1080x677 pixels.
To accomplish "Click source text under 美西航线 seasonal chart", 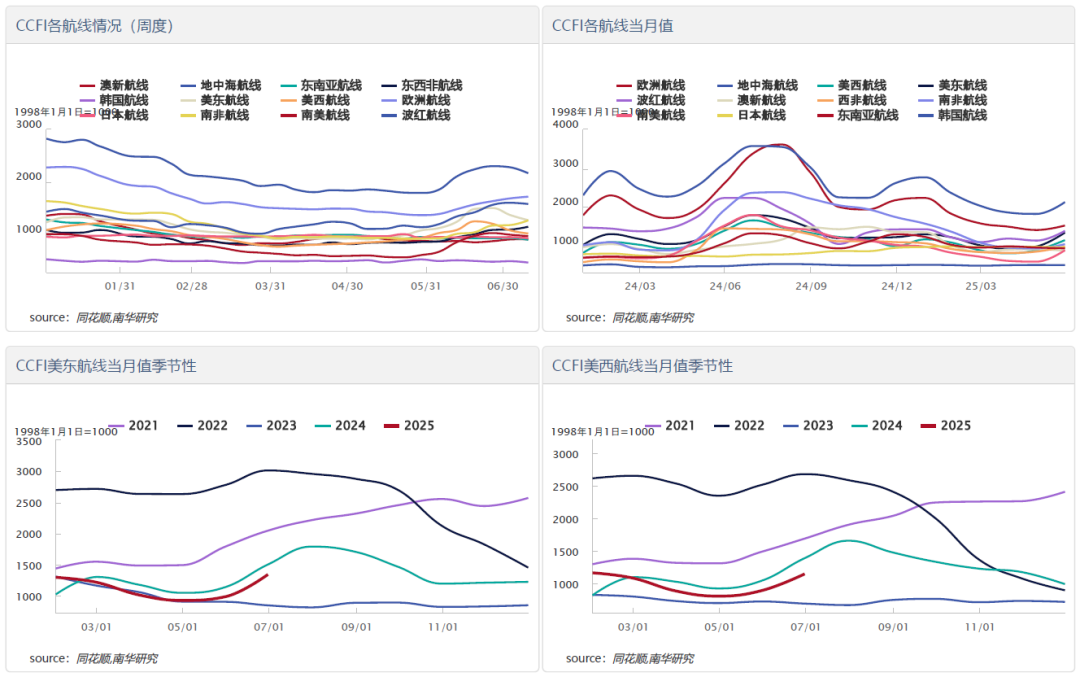I will 630,658.
